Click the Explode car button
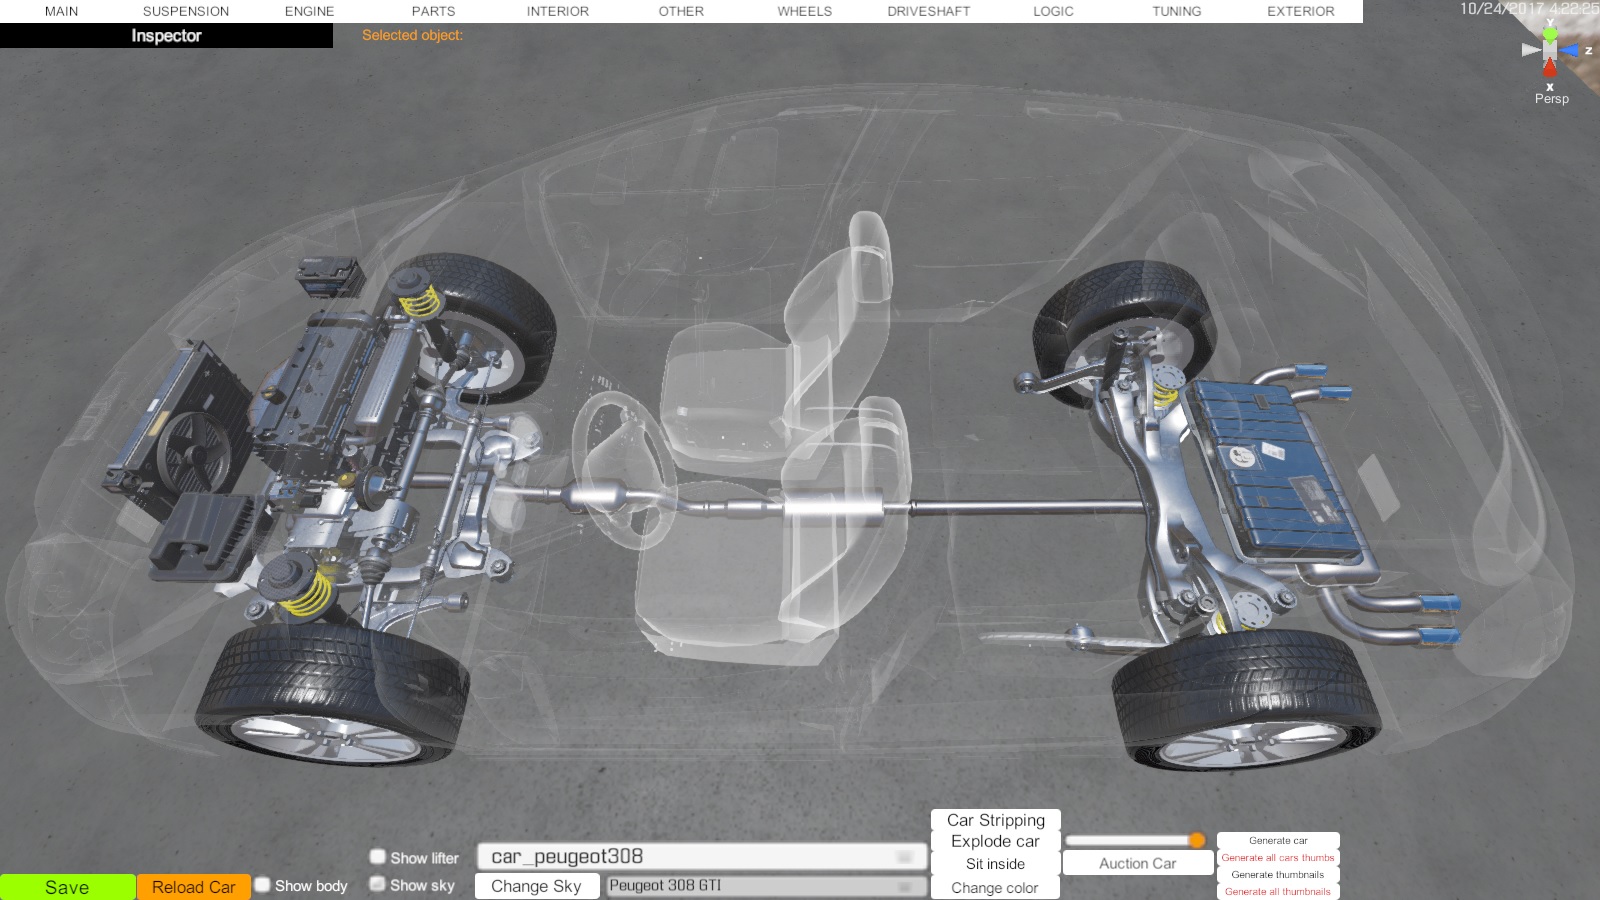 tap(995, 841)
